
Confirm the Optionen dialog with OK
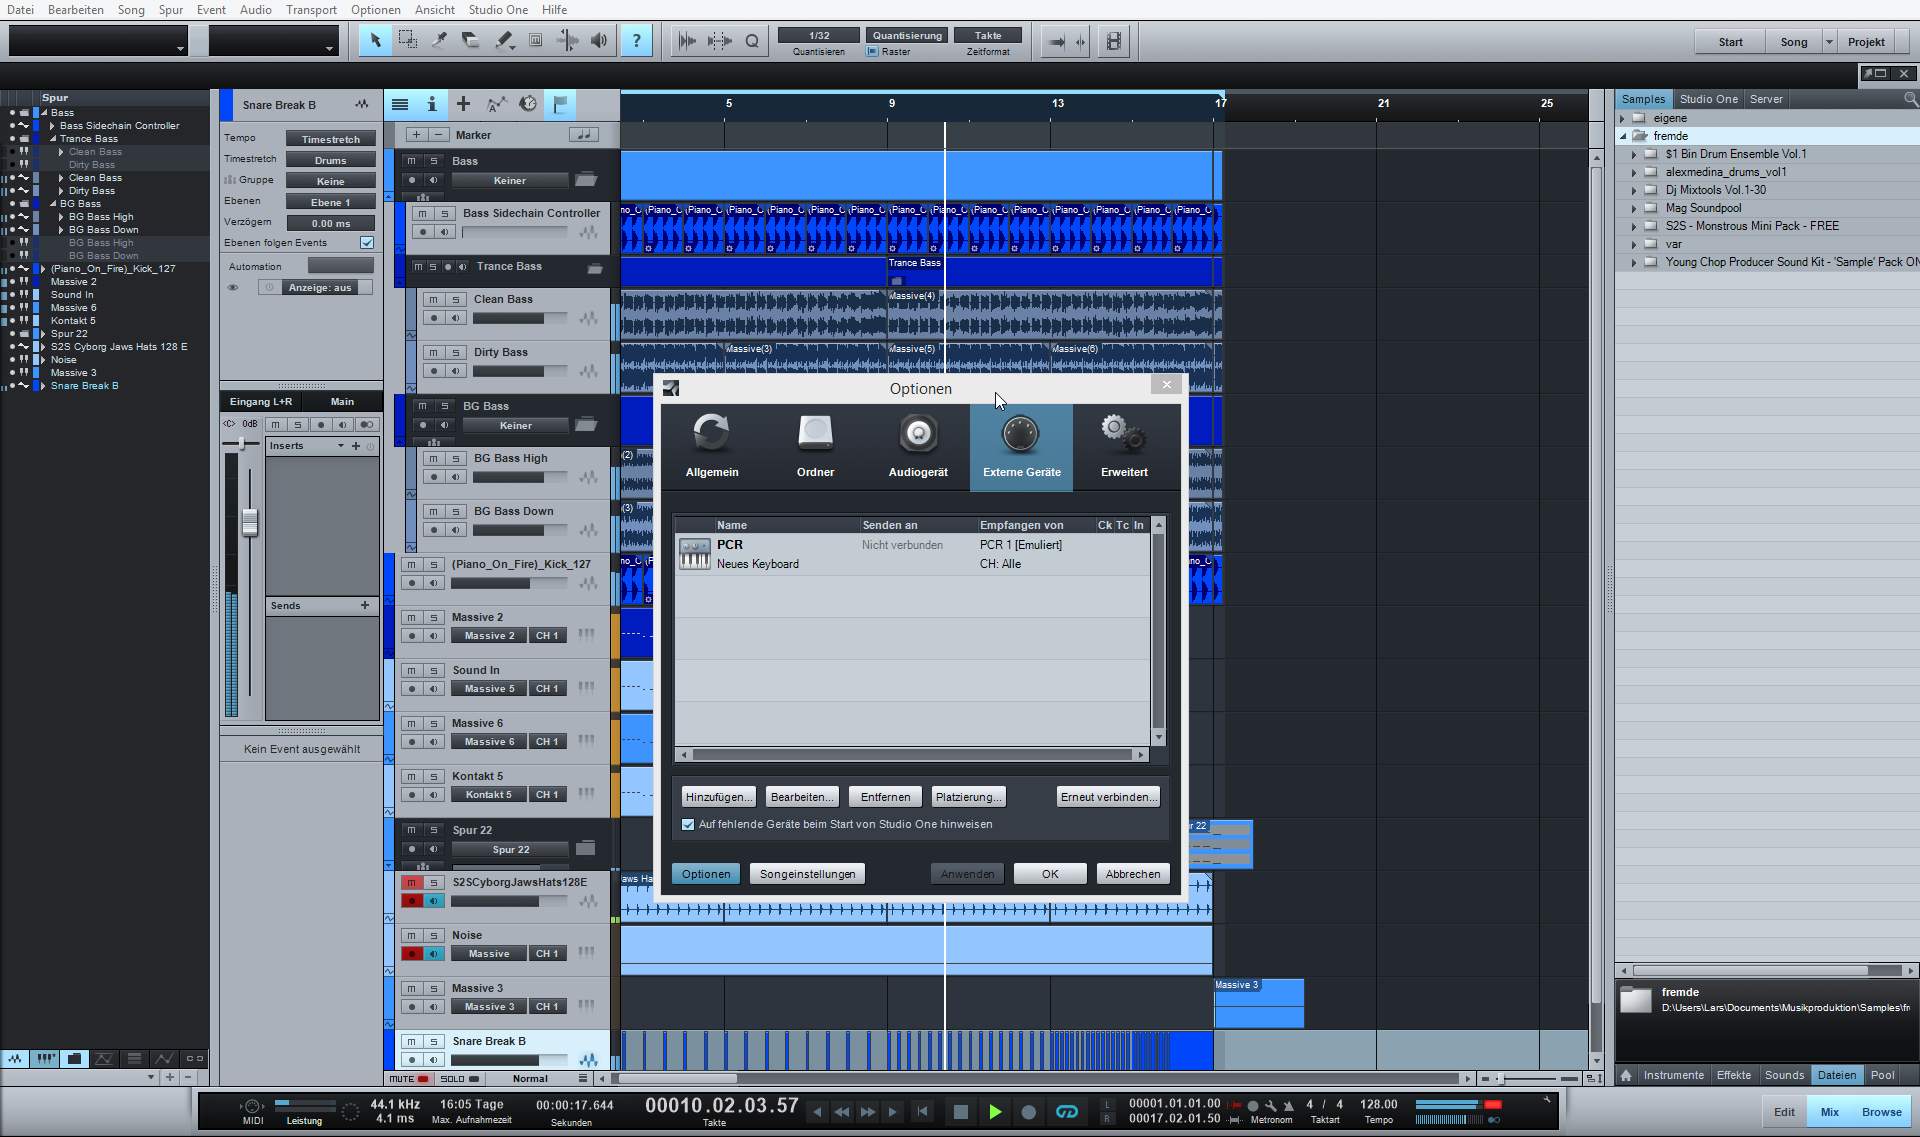[1049, 873]
